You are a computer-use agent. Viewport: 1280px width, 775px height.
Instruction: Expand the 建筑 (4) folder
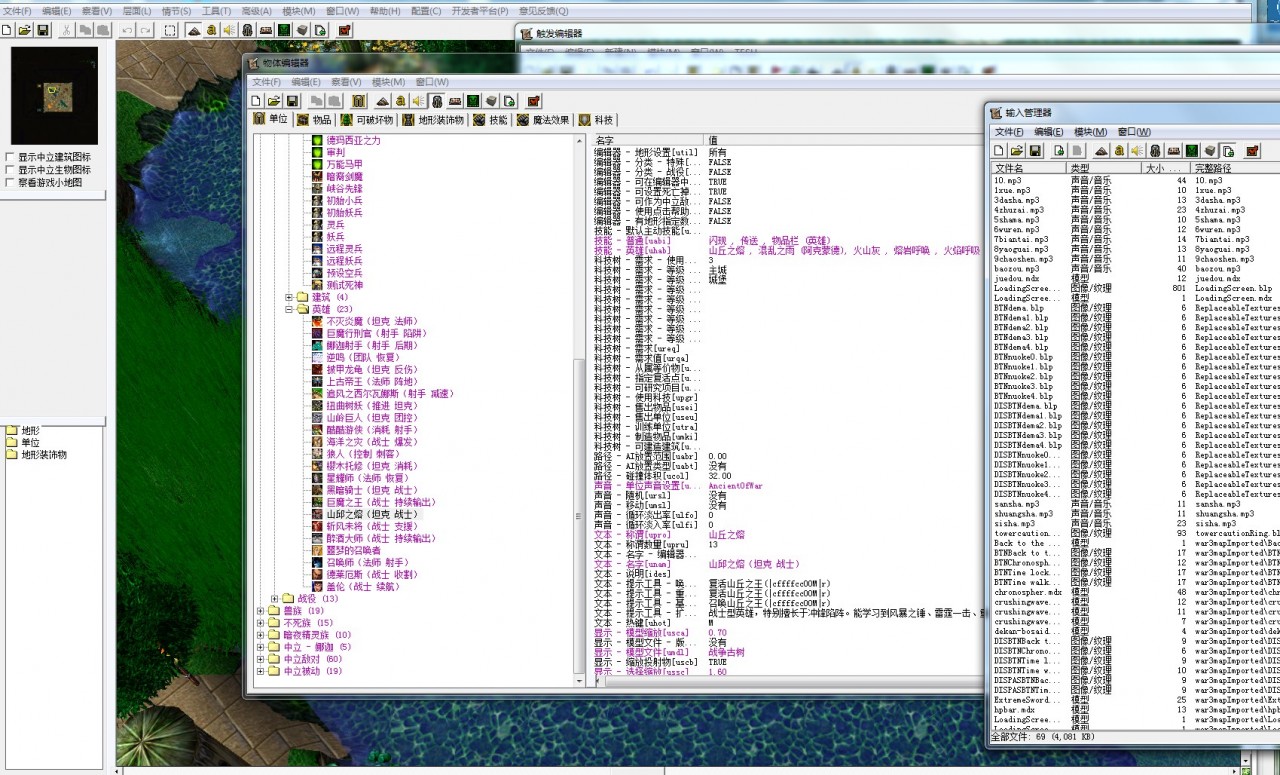pos(290,297)
